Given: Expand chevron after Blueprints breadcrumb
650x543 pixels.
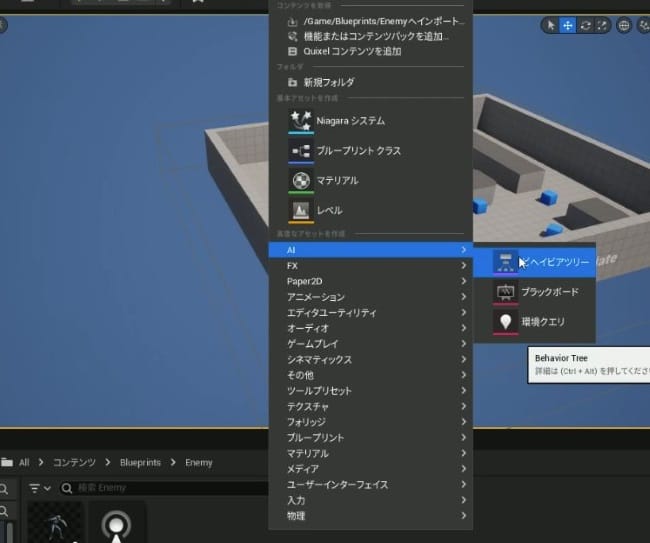Looking at the screenshot, I should tap(173, 462).
